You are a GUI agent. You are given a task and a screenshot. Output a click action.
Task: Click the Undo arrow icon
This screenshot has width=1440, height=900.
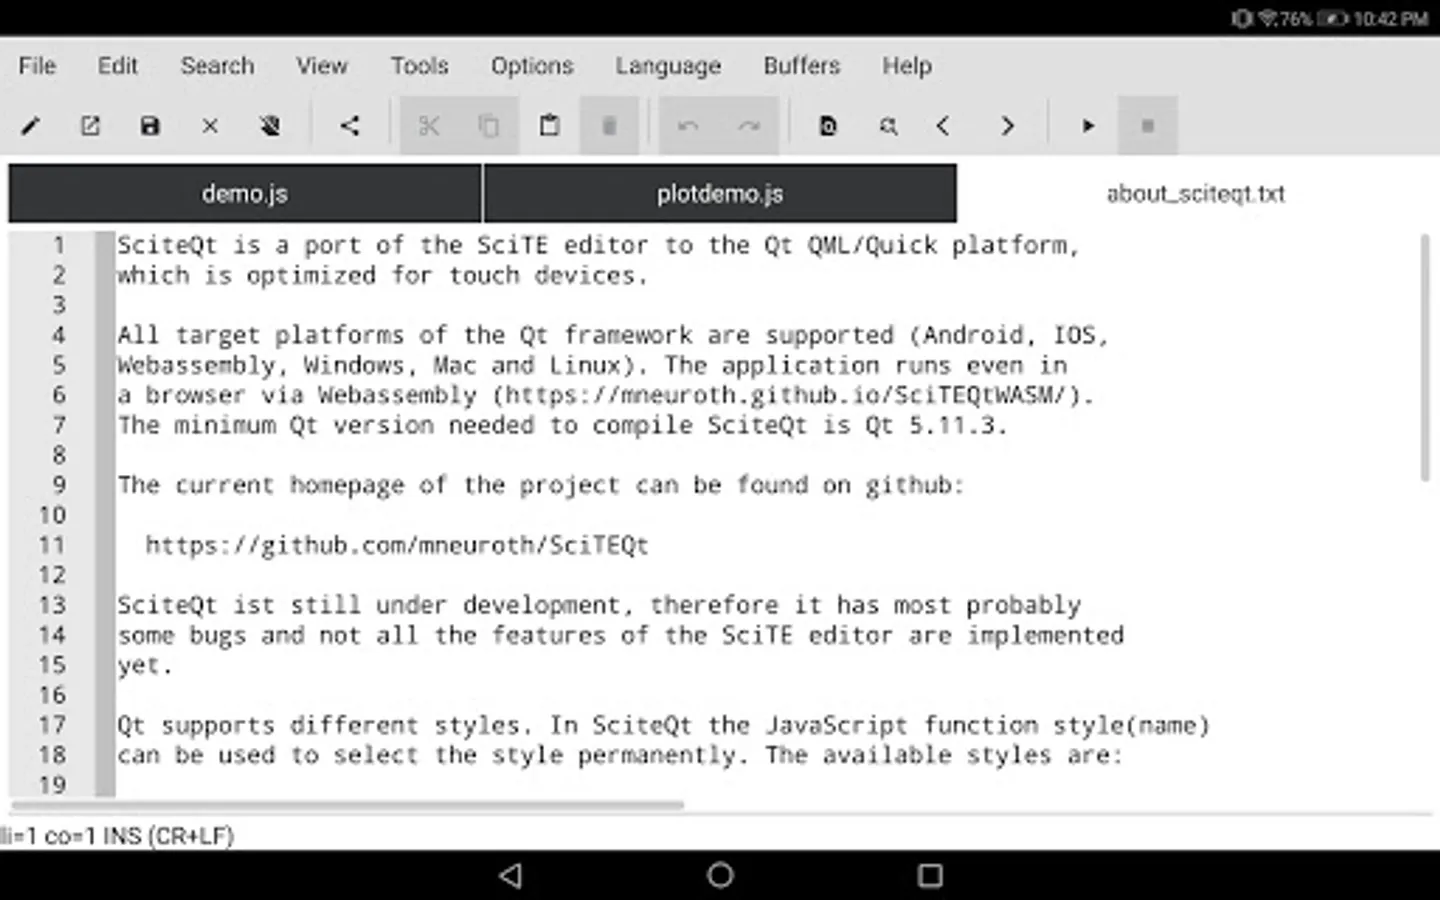tap(688, 126)
